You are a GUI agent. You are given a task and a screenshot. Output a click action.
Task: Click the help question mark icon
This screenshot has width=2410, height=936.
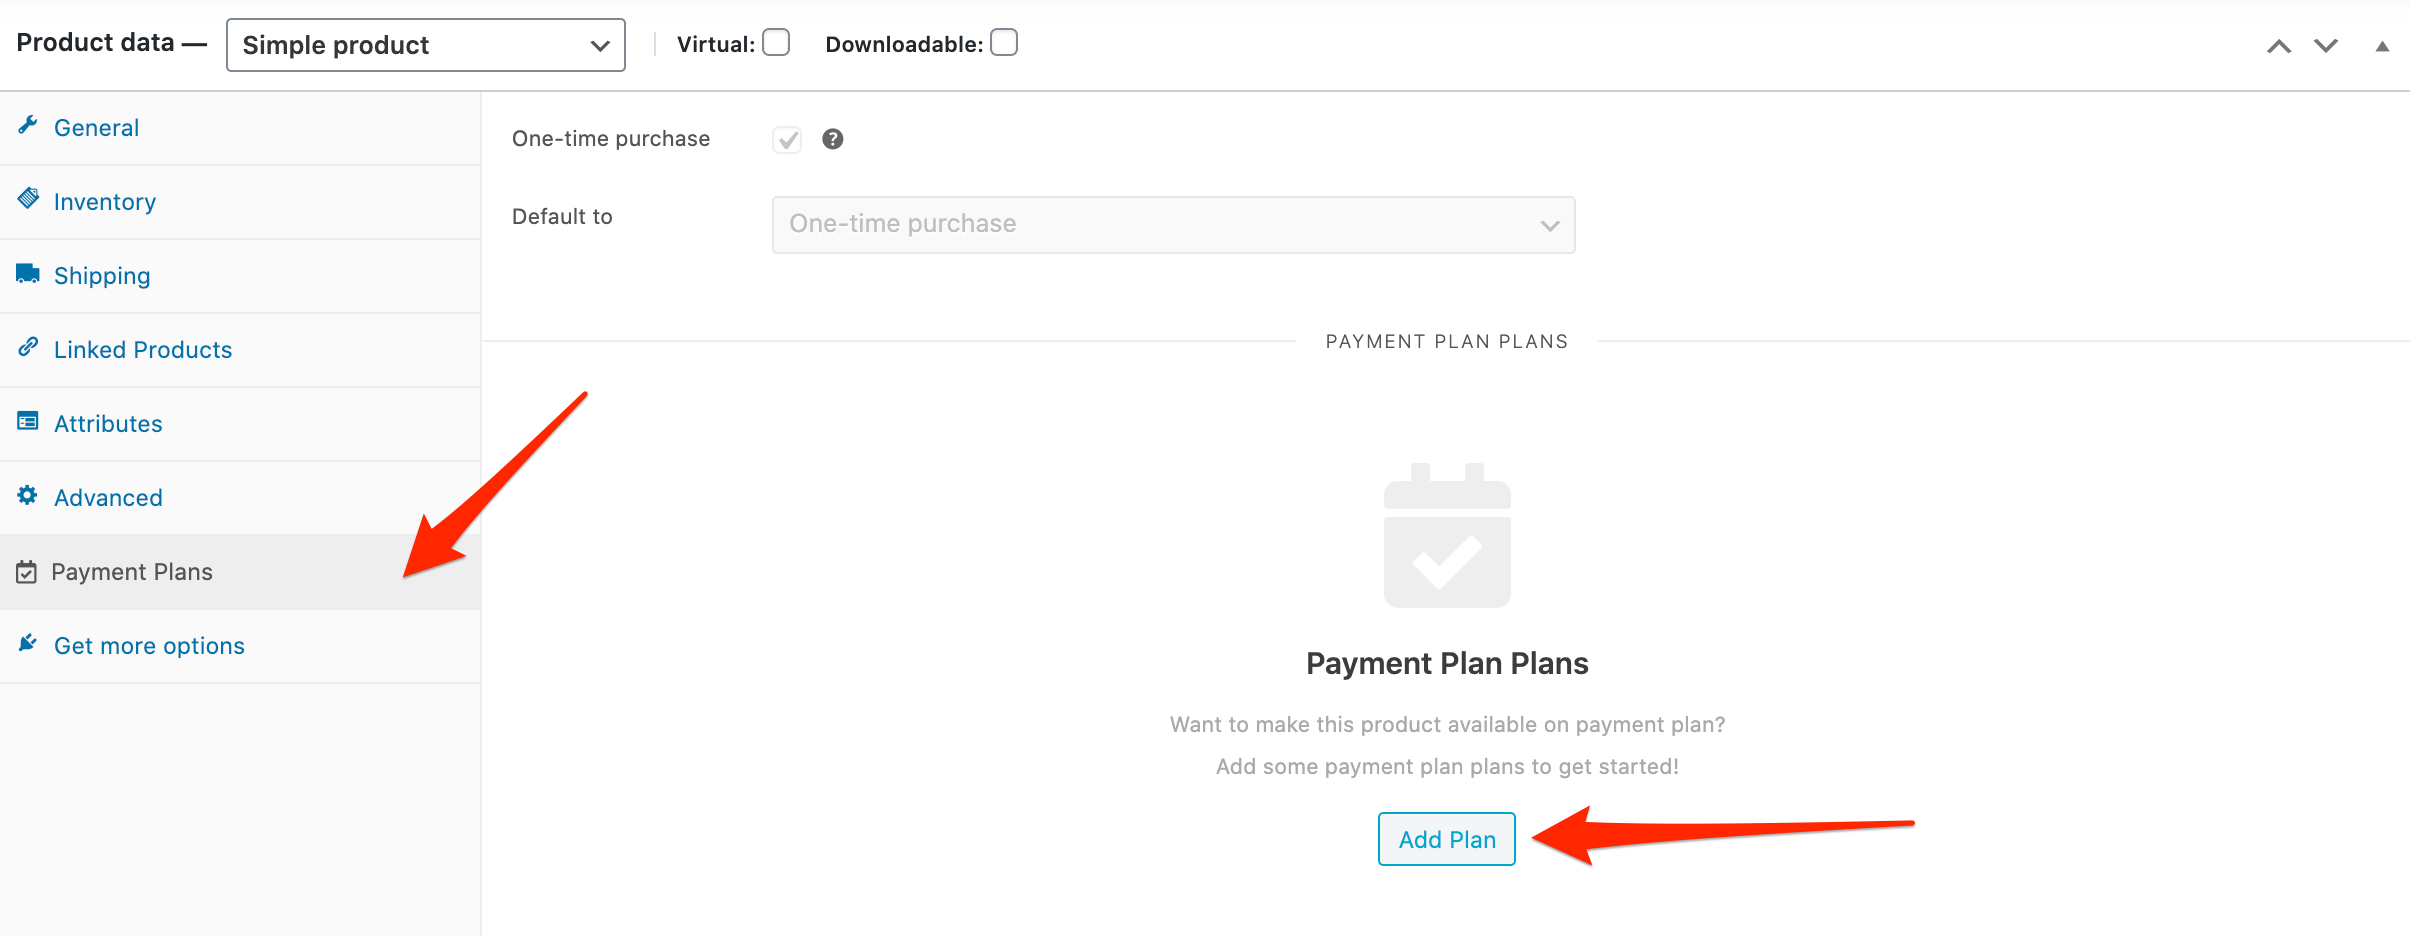[833, 139]
